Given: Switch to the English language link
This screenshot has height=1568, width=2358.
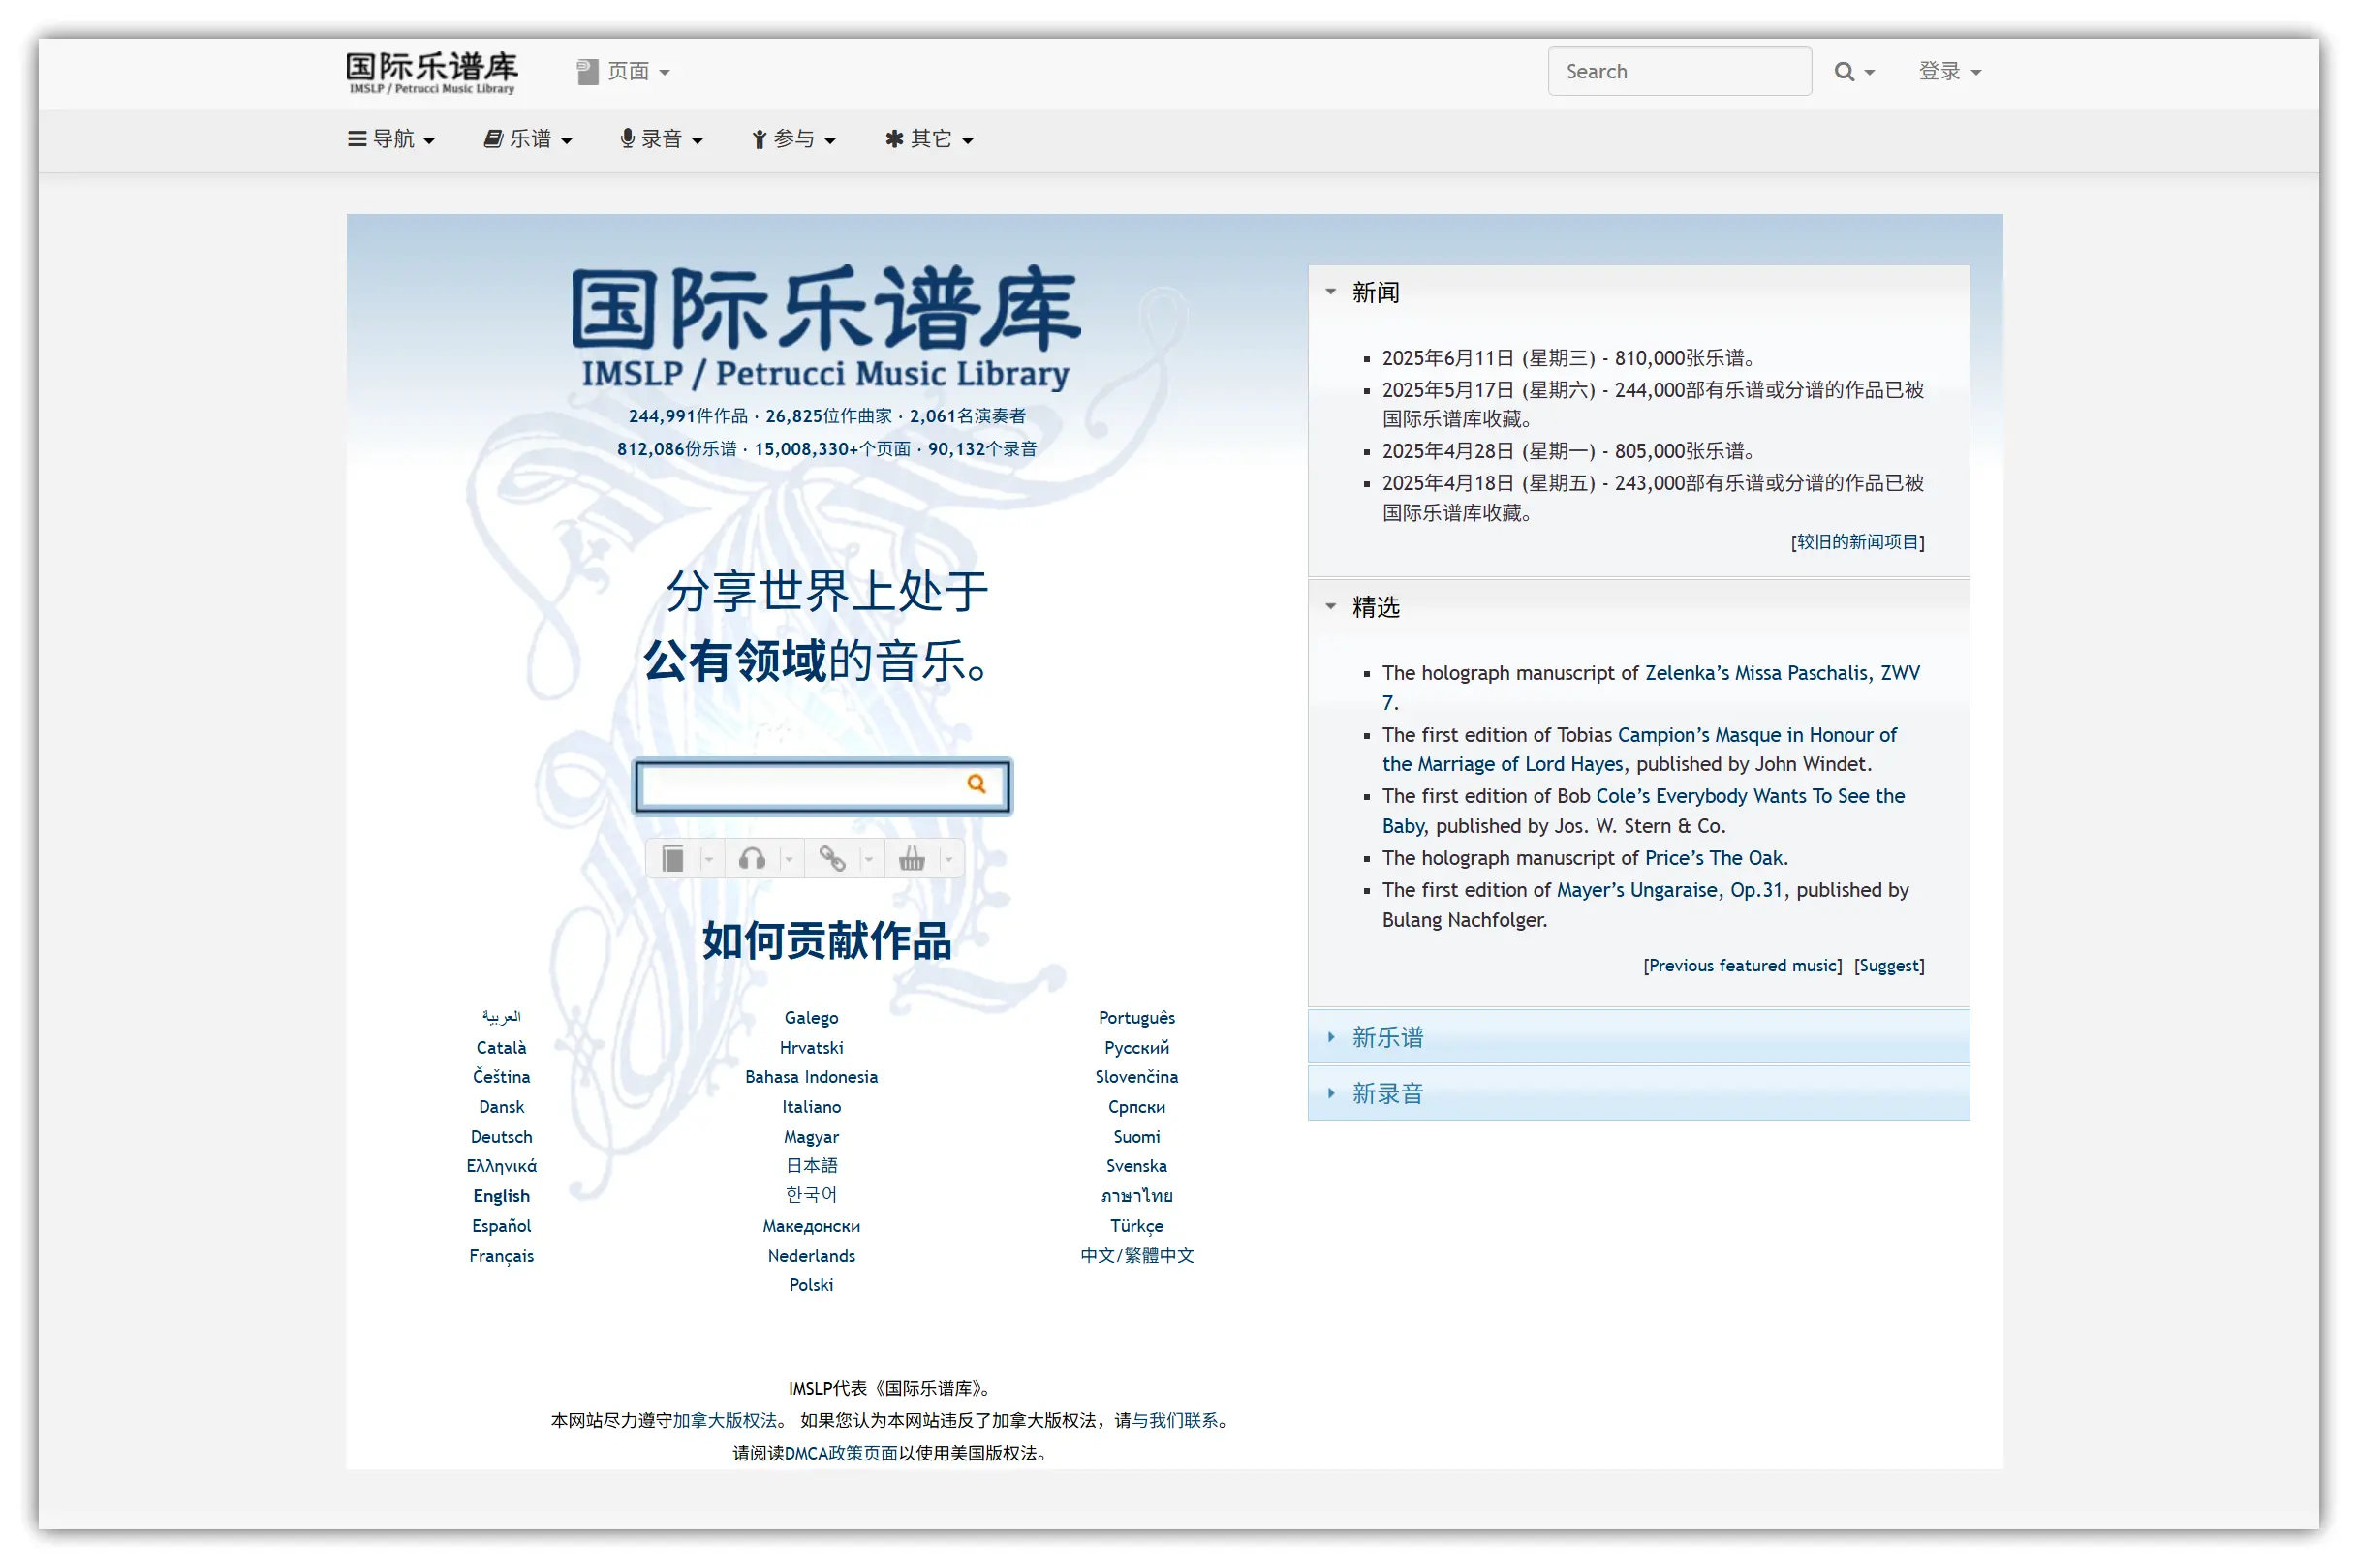Looking at the screenshot, I should point(501,1196).
